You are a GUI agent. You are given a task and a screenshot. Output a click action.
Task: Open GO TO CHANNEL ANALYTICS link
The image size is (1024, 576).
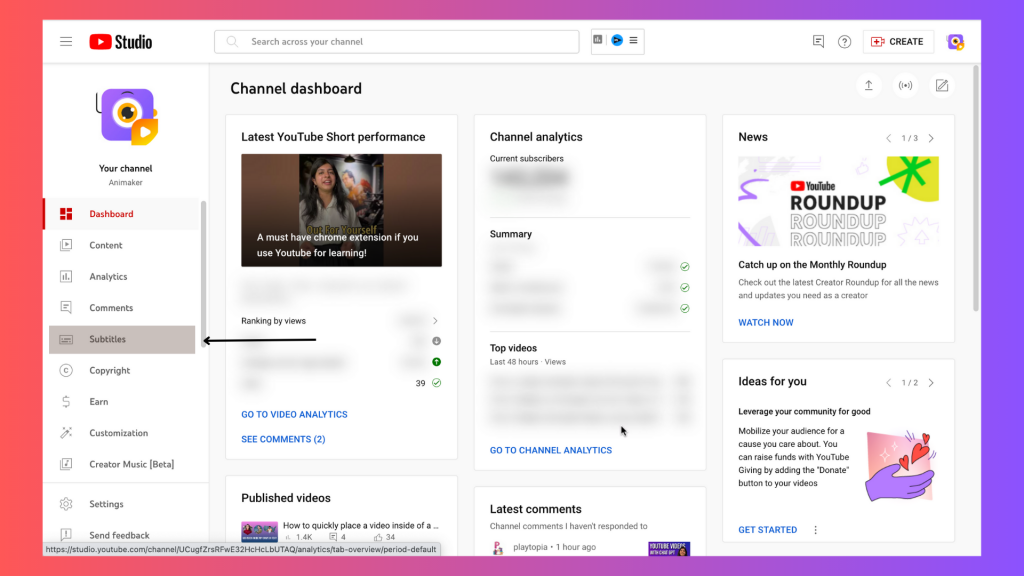tap(550, 450)
